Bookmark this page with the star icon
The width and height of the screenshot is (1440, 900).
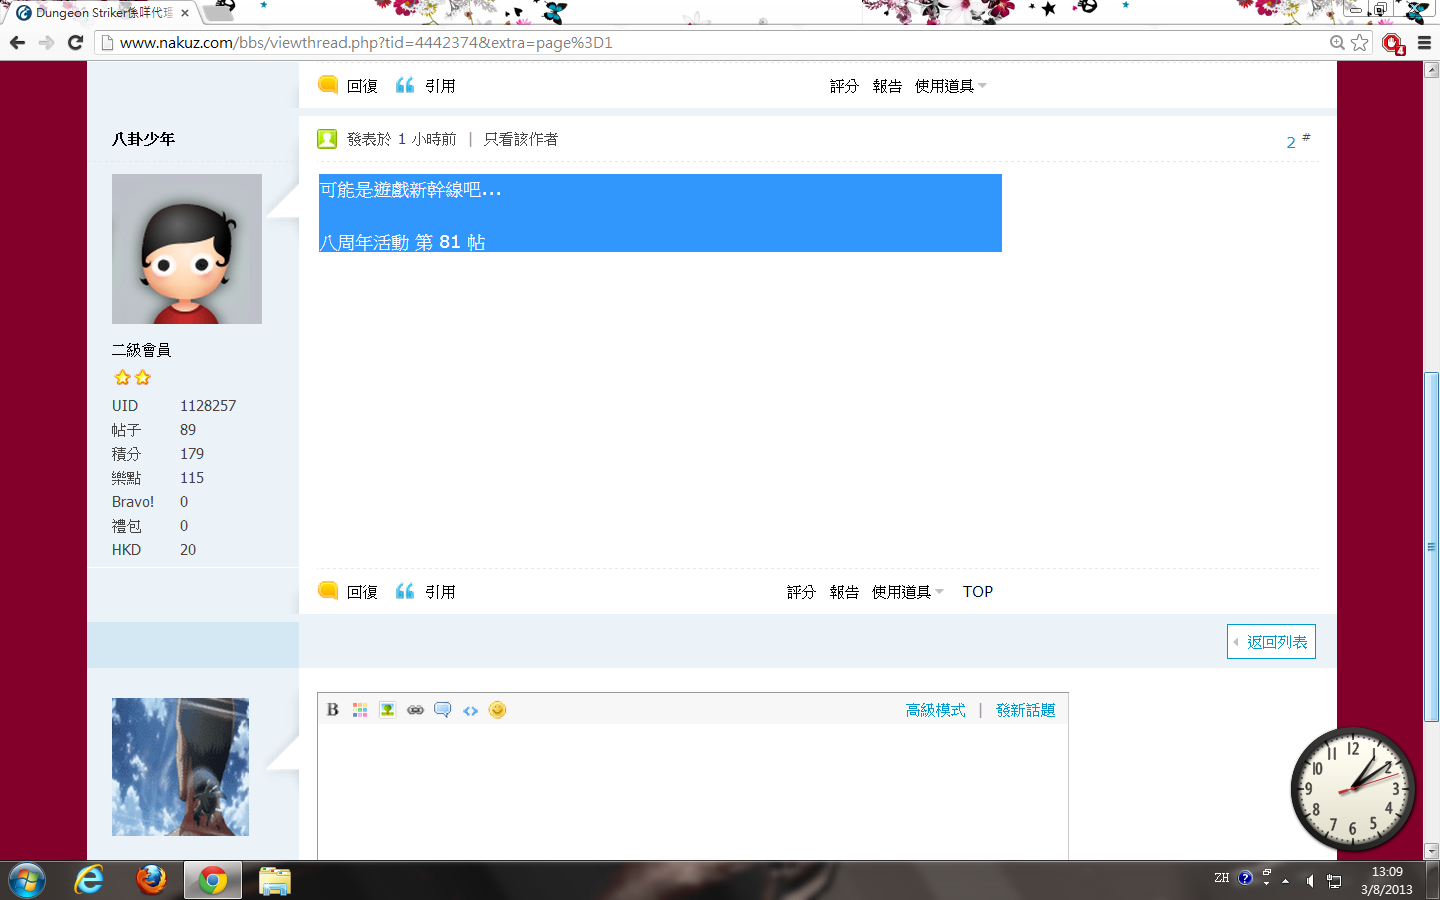(1360, 42)
